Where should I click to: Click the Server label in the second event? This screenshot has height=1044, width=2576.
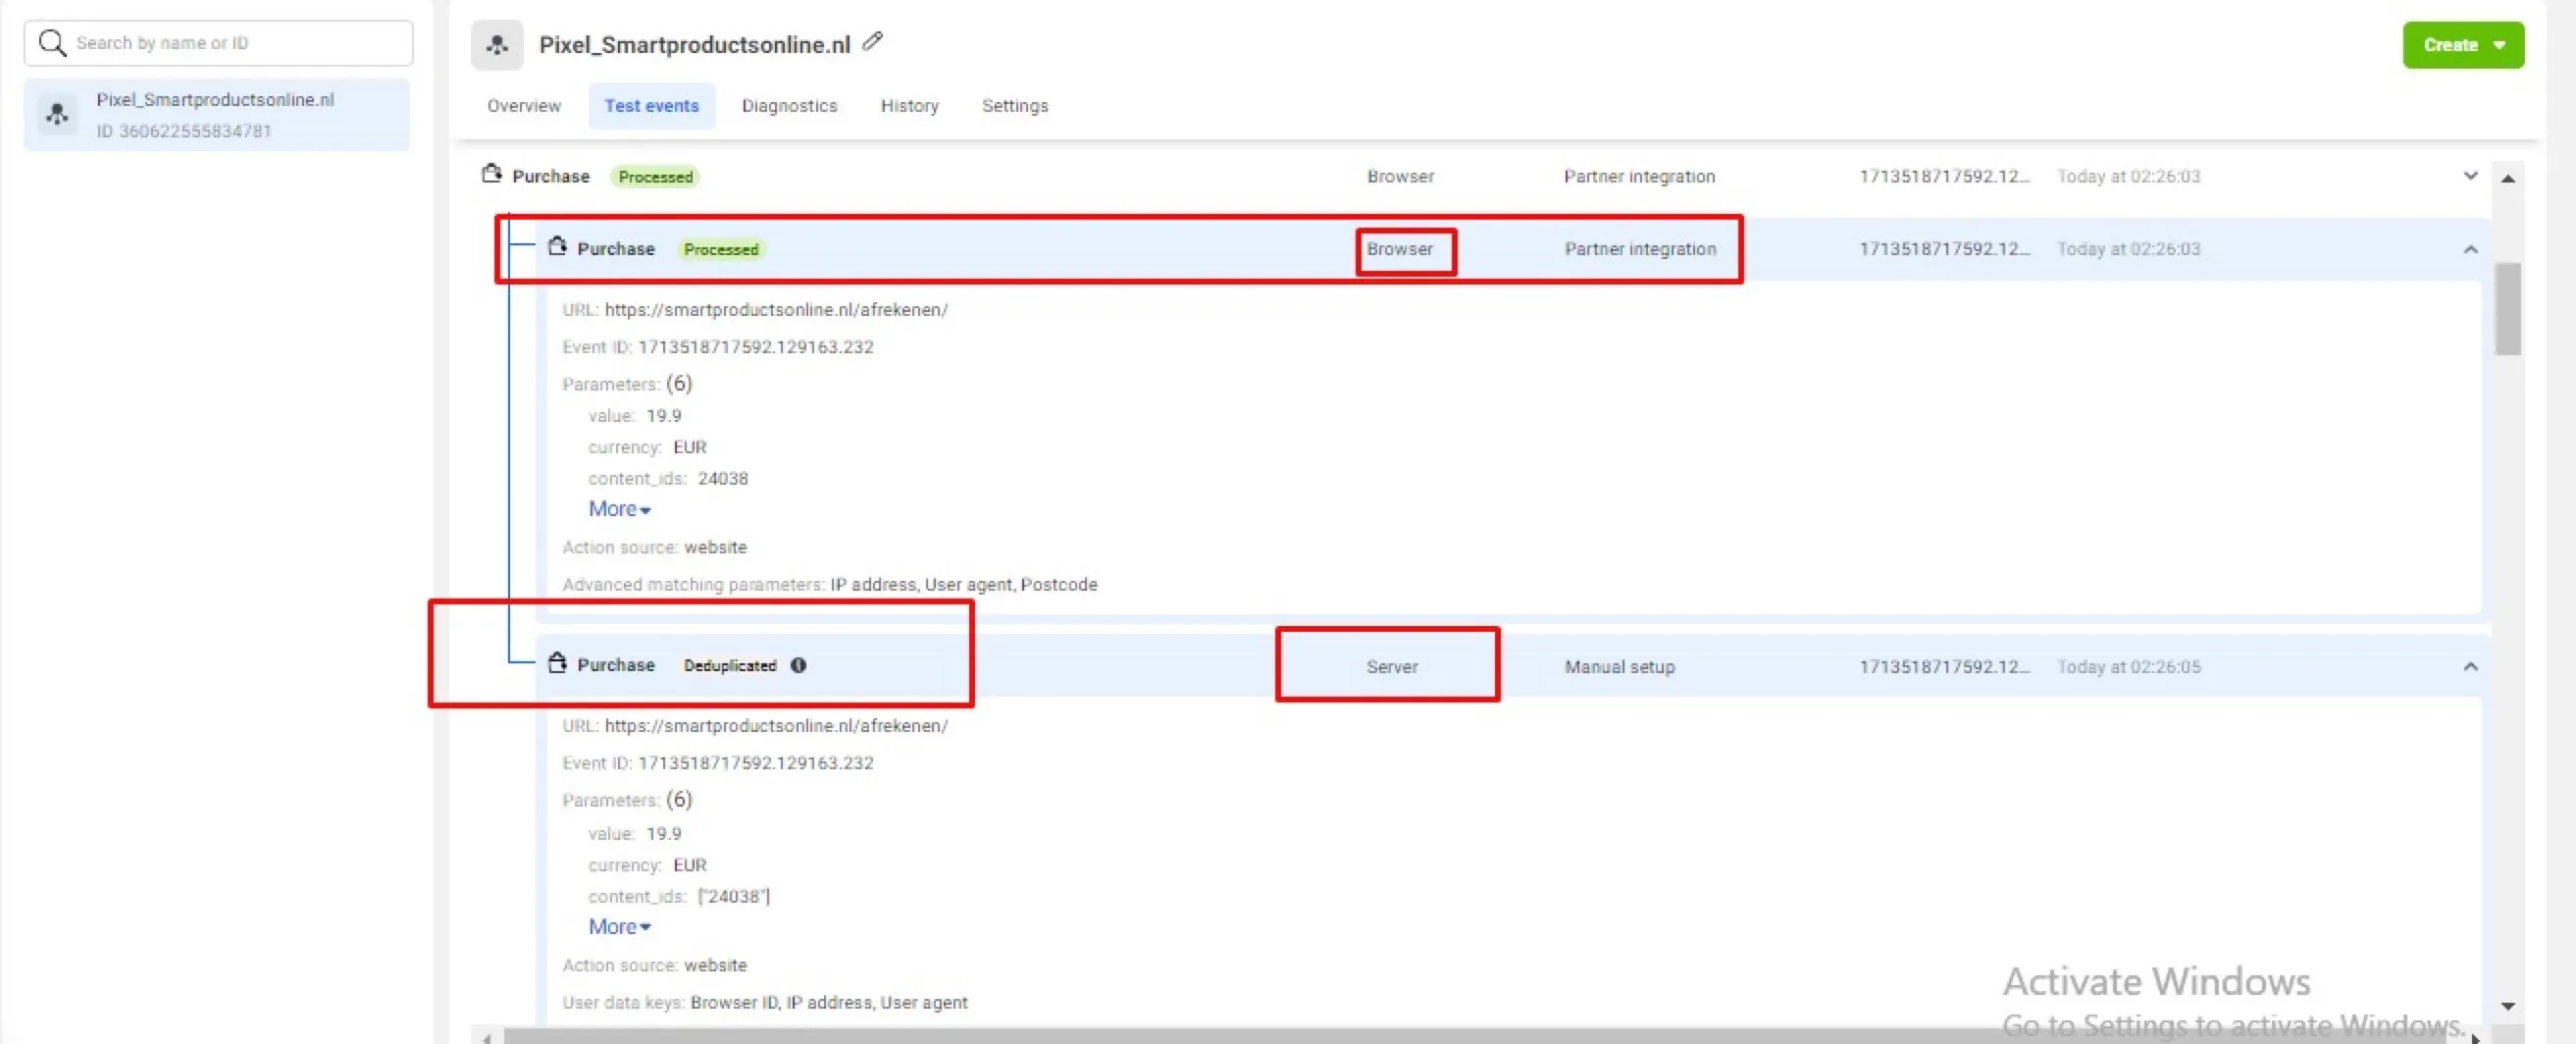[x=1392, y=667]
